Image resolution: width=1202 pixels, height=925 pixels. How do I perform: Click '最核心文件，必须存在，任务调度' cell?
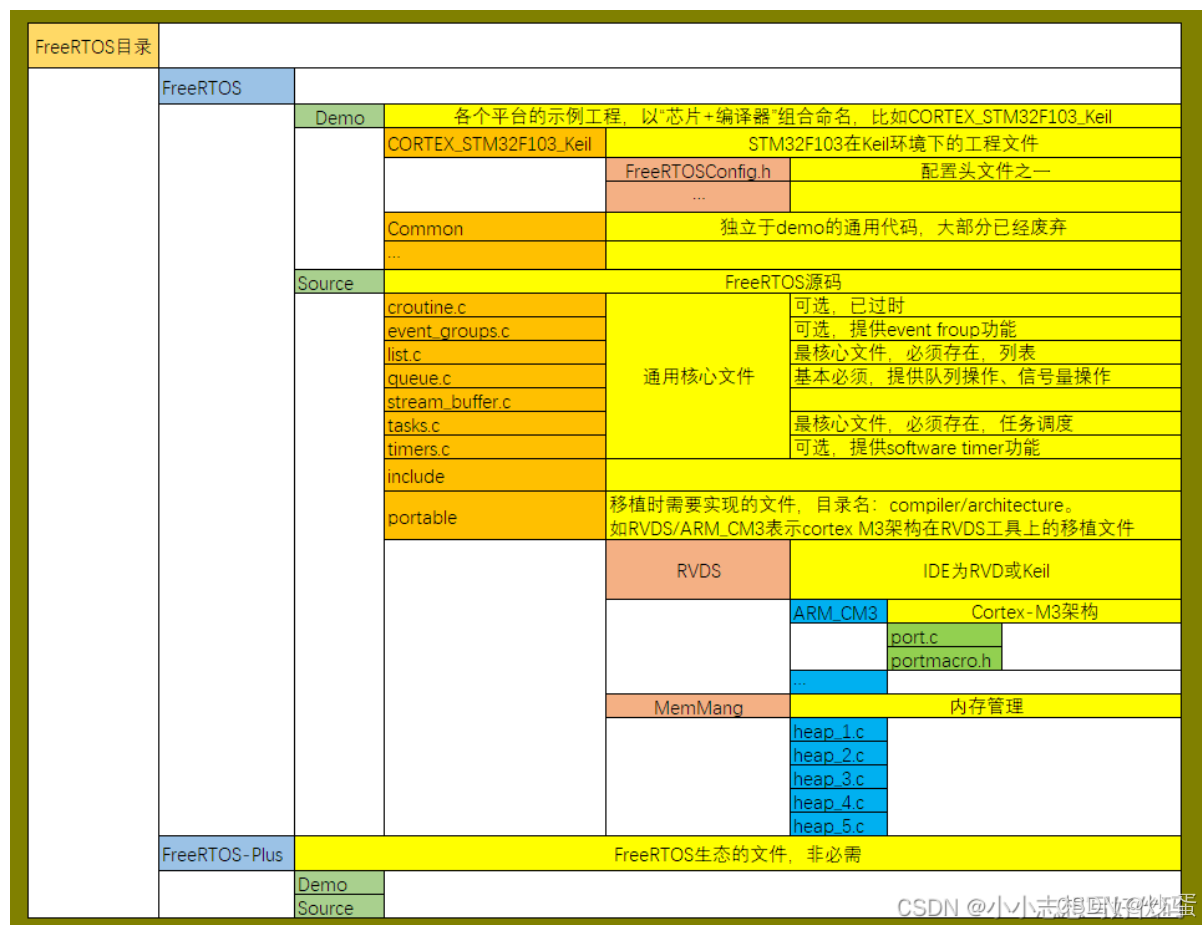(x=985, y=424)
